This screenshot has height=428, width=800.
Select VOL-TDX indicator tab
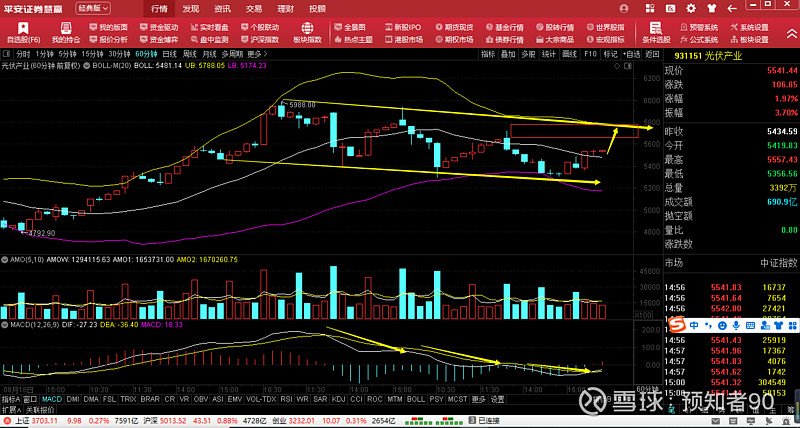(259, 399)
